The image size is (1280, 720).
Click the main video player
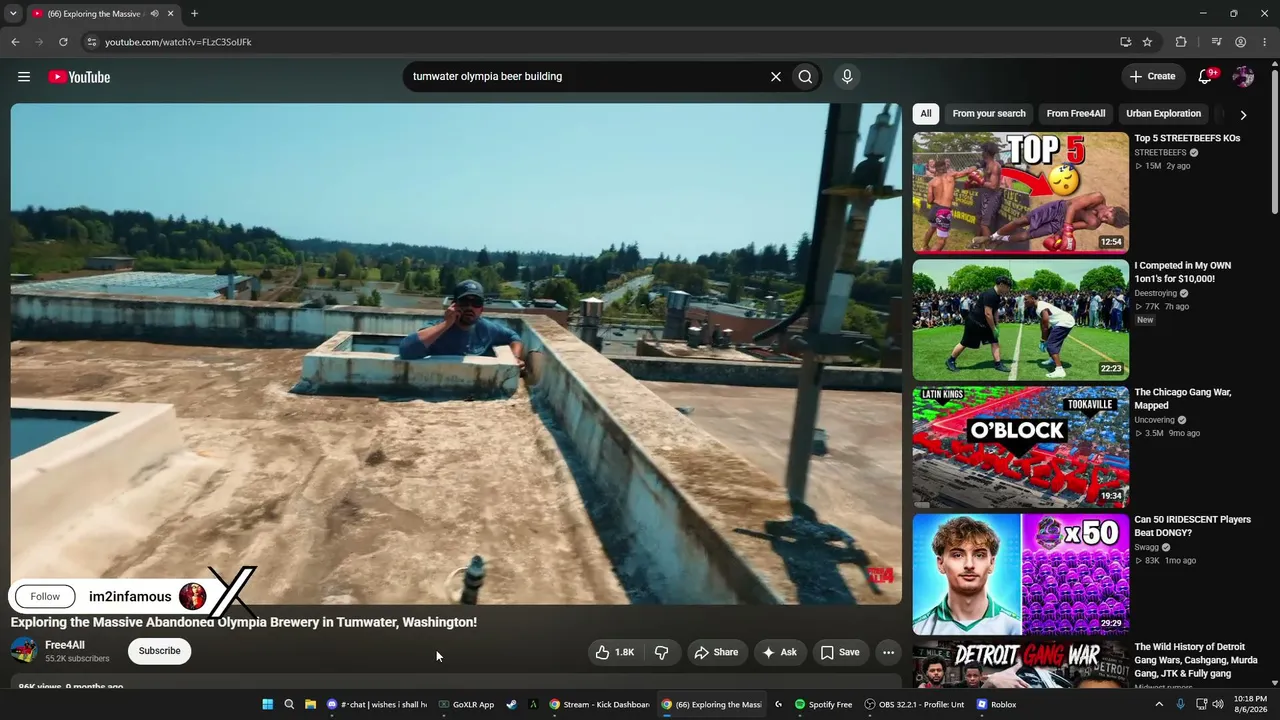456,354
